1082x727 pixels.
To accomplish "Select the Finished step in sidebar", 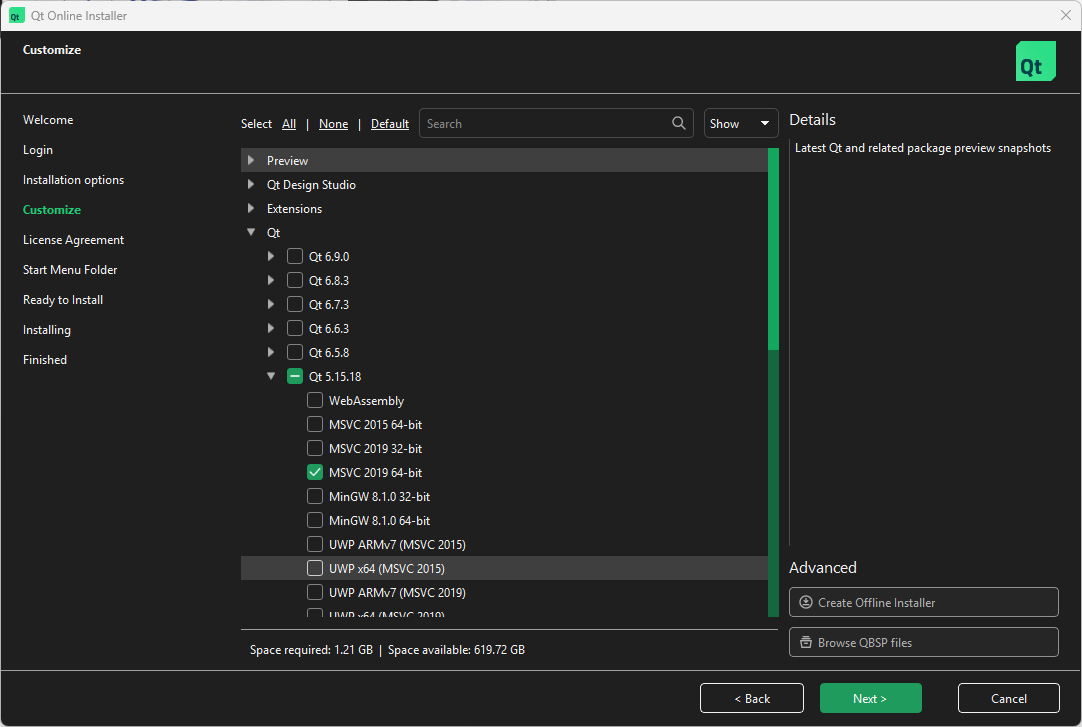I will 45,360.
